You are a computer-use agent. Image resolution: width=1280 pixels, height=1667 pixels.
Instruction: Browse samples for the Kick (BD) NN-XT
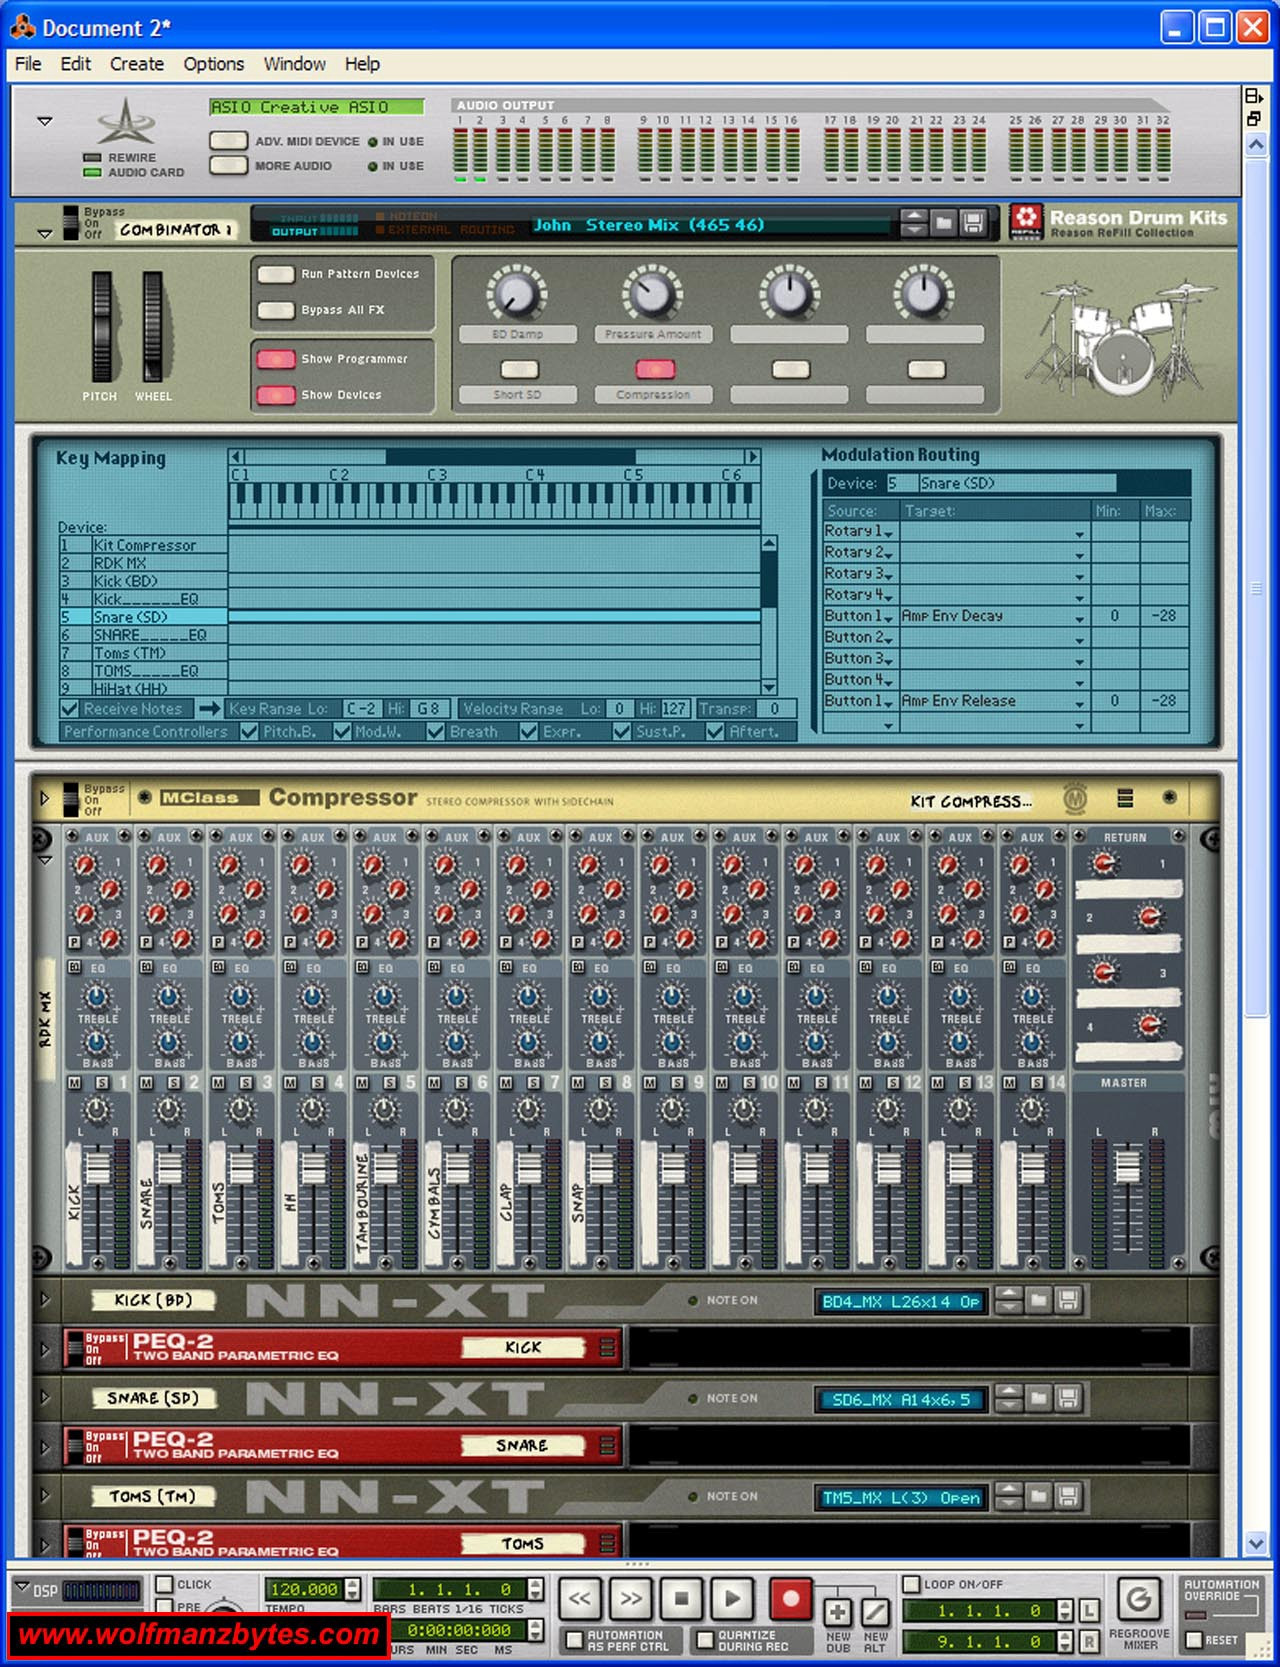pyautogui.click(x=1039, y=1300)
